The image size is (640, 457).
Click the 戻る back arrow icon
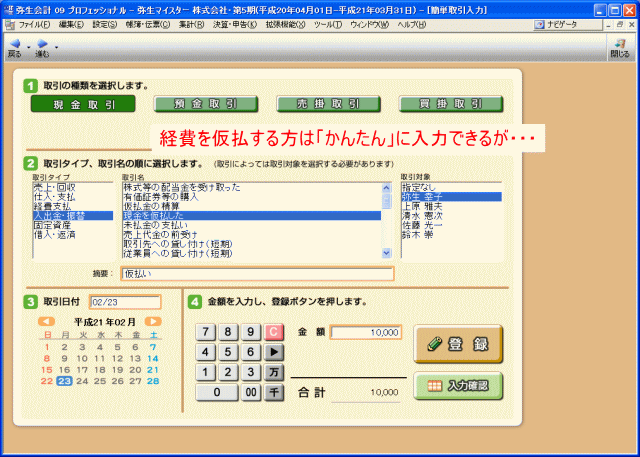(x=15, y=43)
